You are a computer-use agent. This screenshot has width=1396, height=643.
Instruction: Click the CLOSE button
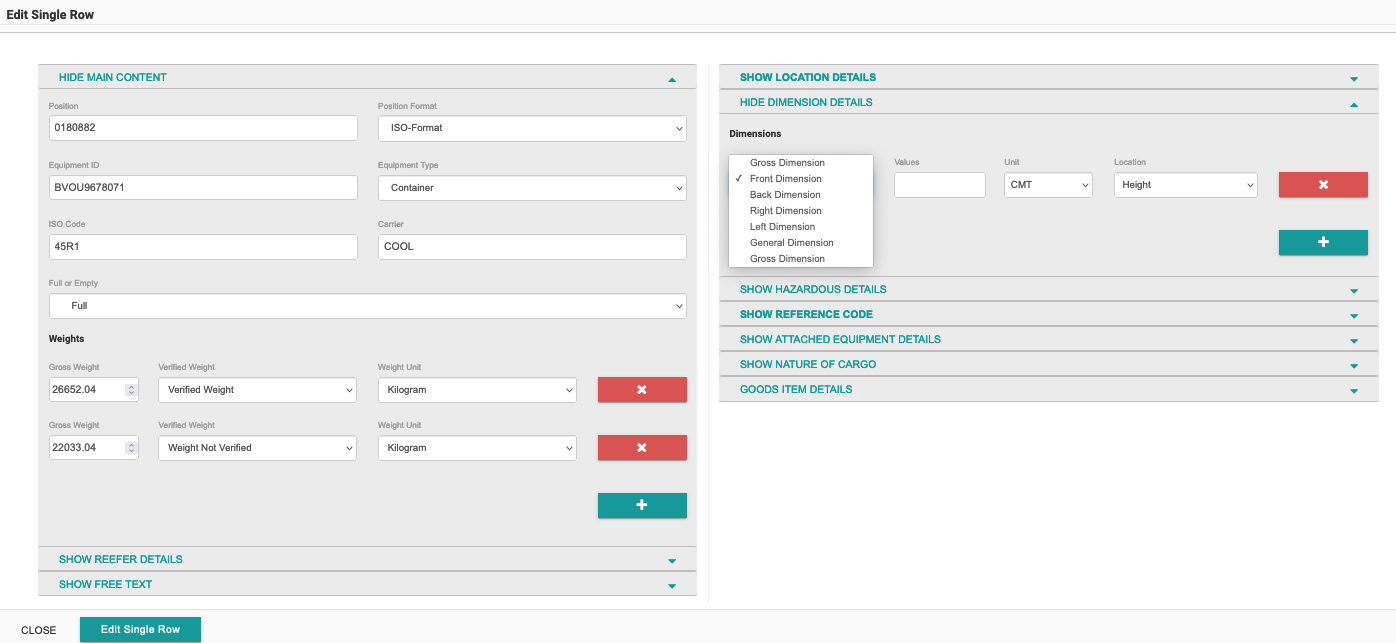(x=39, y=630)
